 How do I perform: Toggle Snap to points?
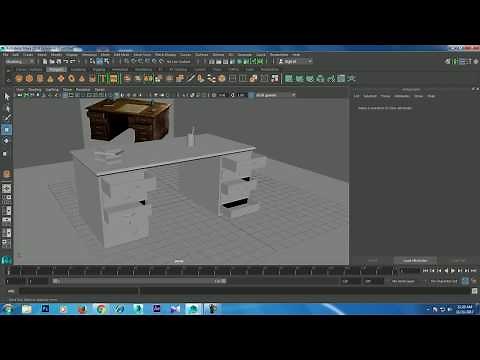[140, 61]
